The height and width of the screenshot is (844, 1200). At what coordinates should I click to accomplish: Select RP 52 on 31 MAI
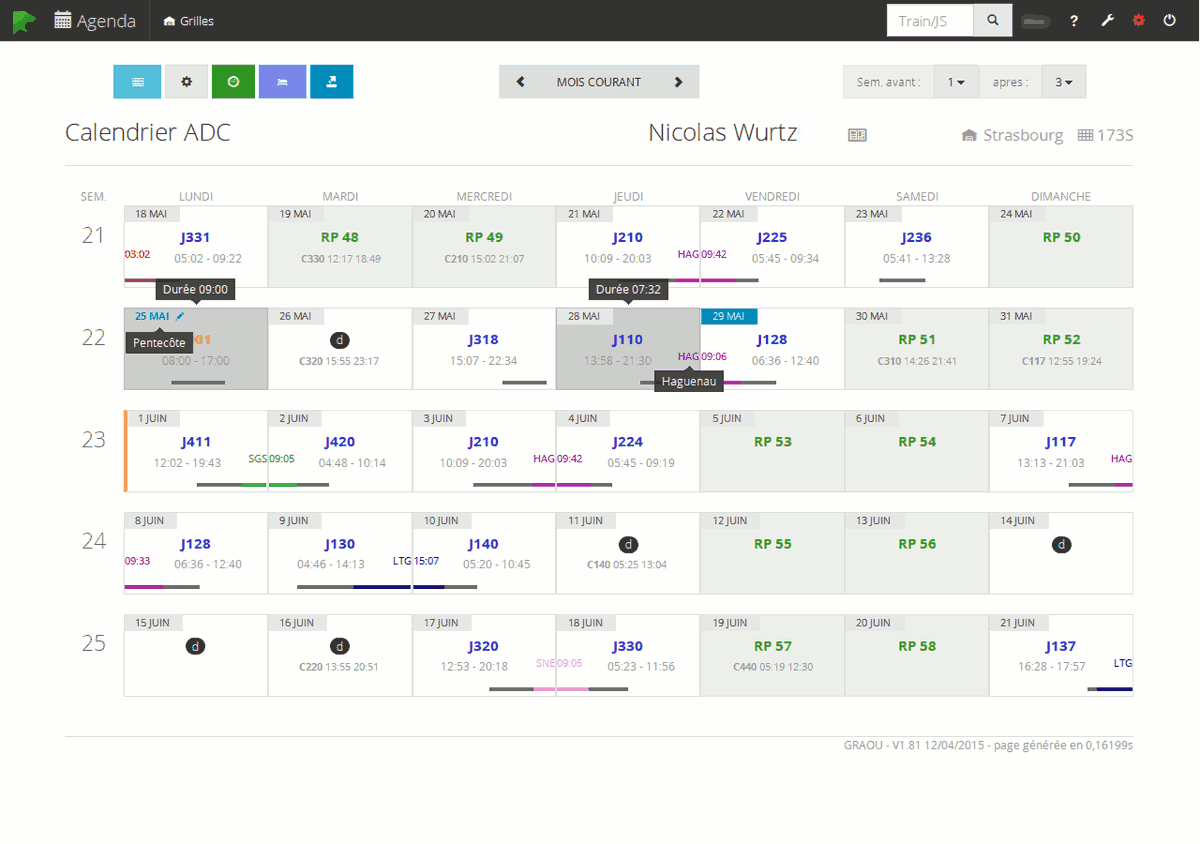(1061, 340)
